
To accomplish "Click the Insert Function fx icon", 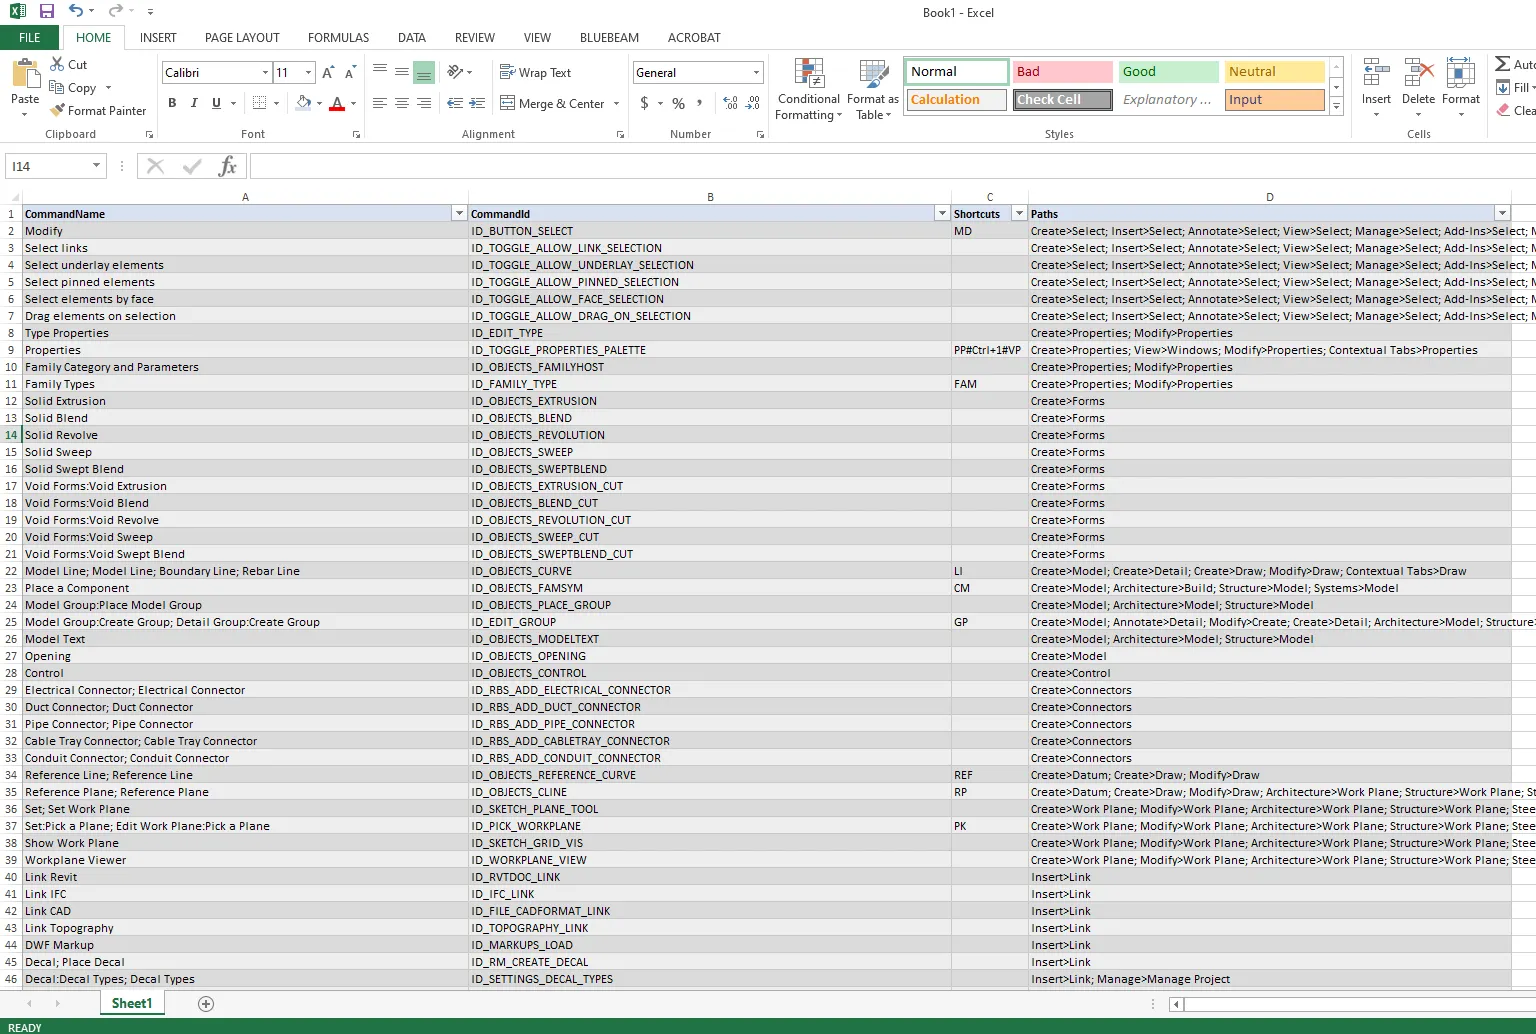I will coord(227,166).
